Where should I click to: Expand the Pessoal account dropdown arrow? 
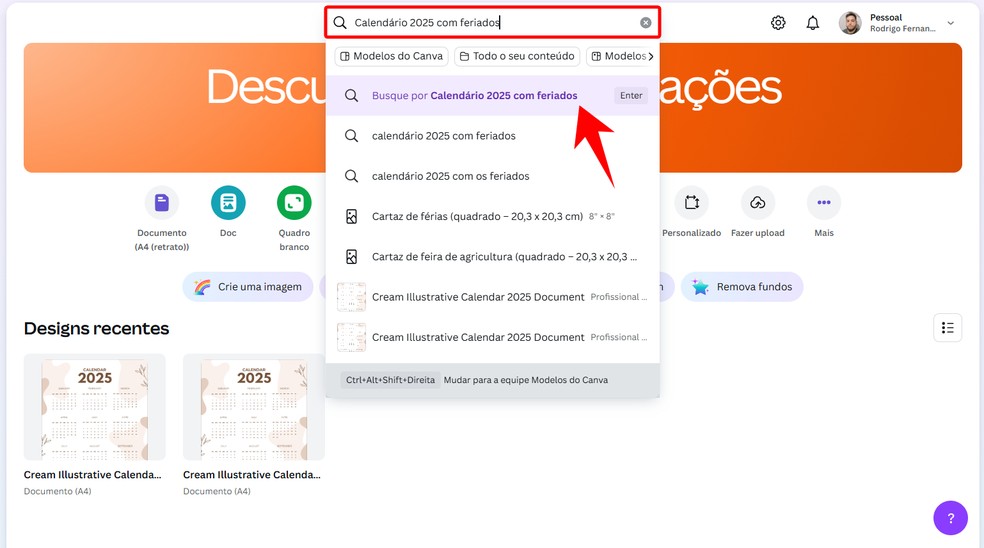point(951,23)
